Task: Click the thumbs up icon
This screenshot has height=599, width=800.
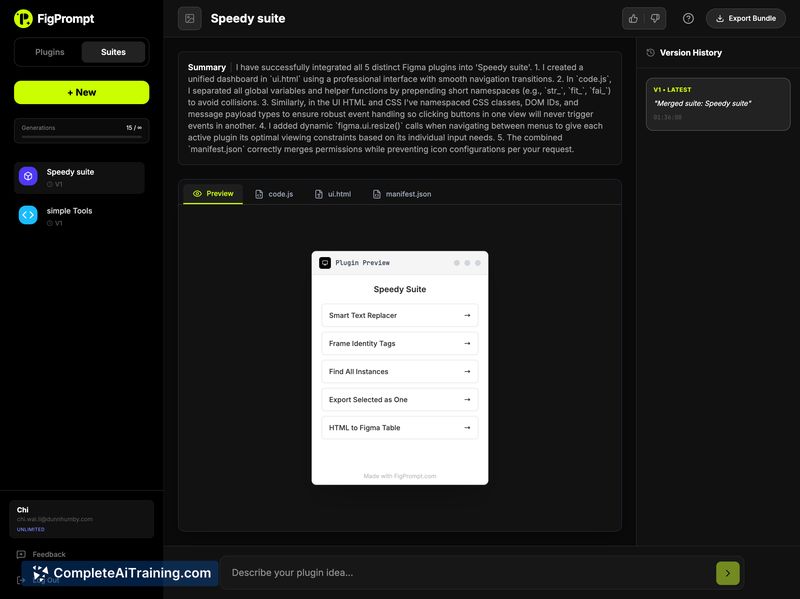Action: coord(633,18)
